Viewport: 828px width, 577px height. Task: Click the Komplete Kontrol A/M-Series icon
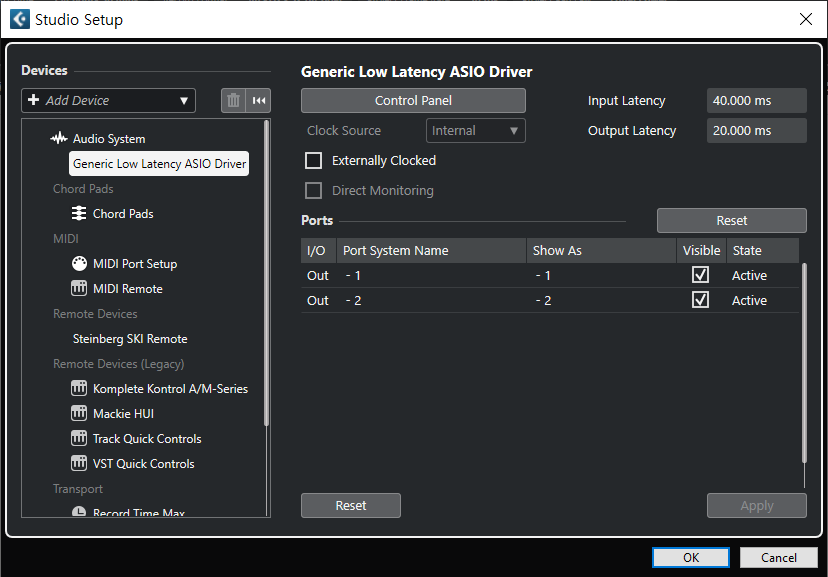click(x=79, y=388)
